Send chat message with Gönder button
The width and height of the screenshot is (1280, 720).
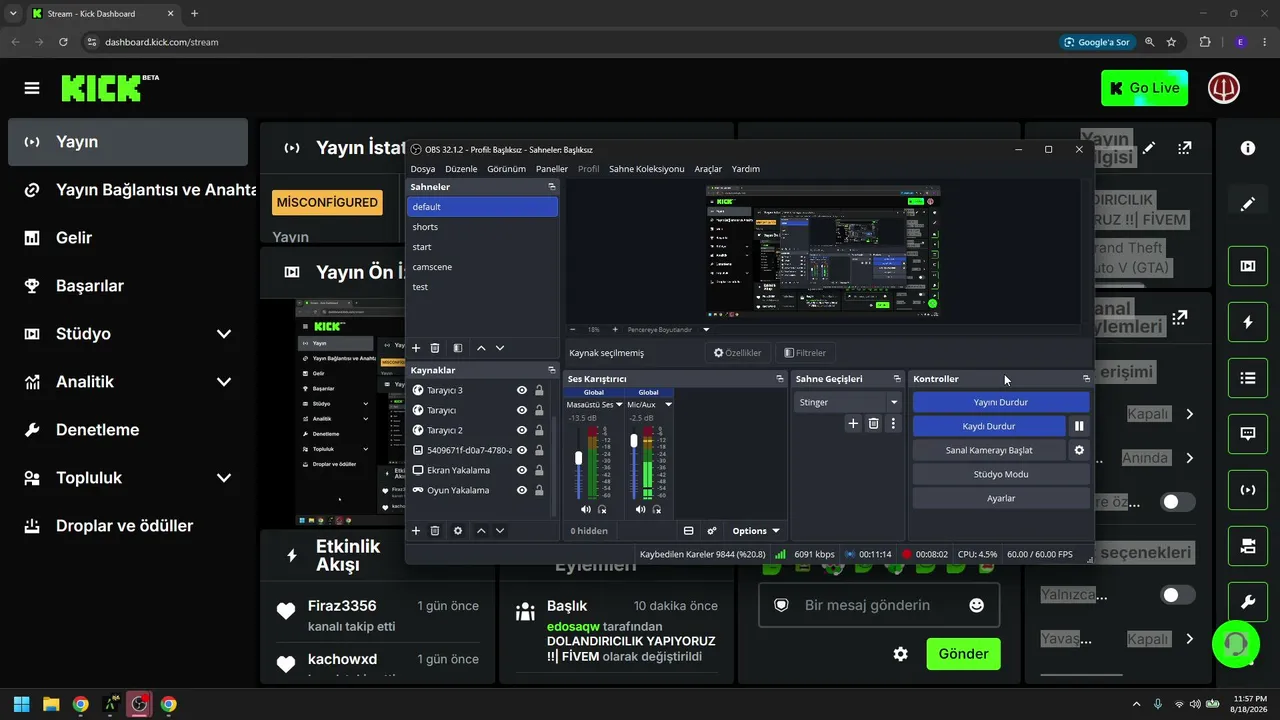963,654
